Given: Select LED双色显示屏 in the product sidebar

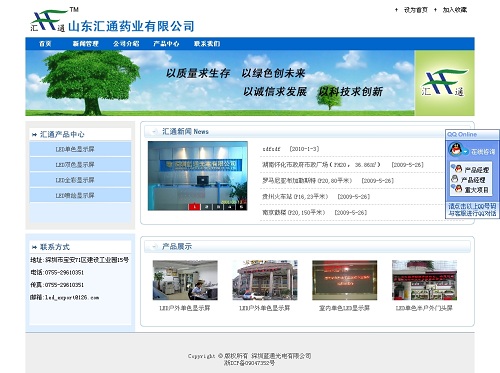Looking at the screenshot, I should (80, 164).
